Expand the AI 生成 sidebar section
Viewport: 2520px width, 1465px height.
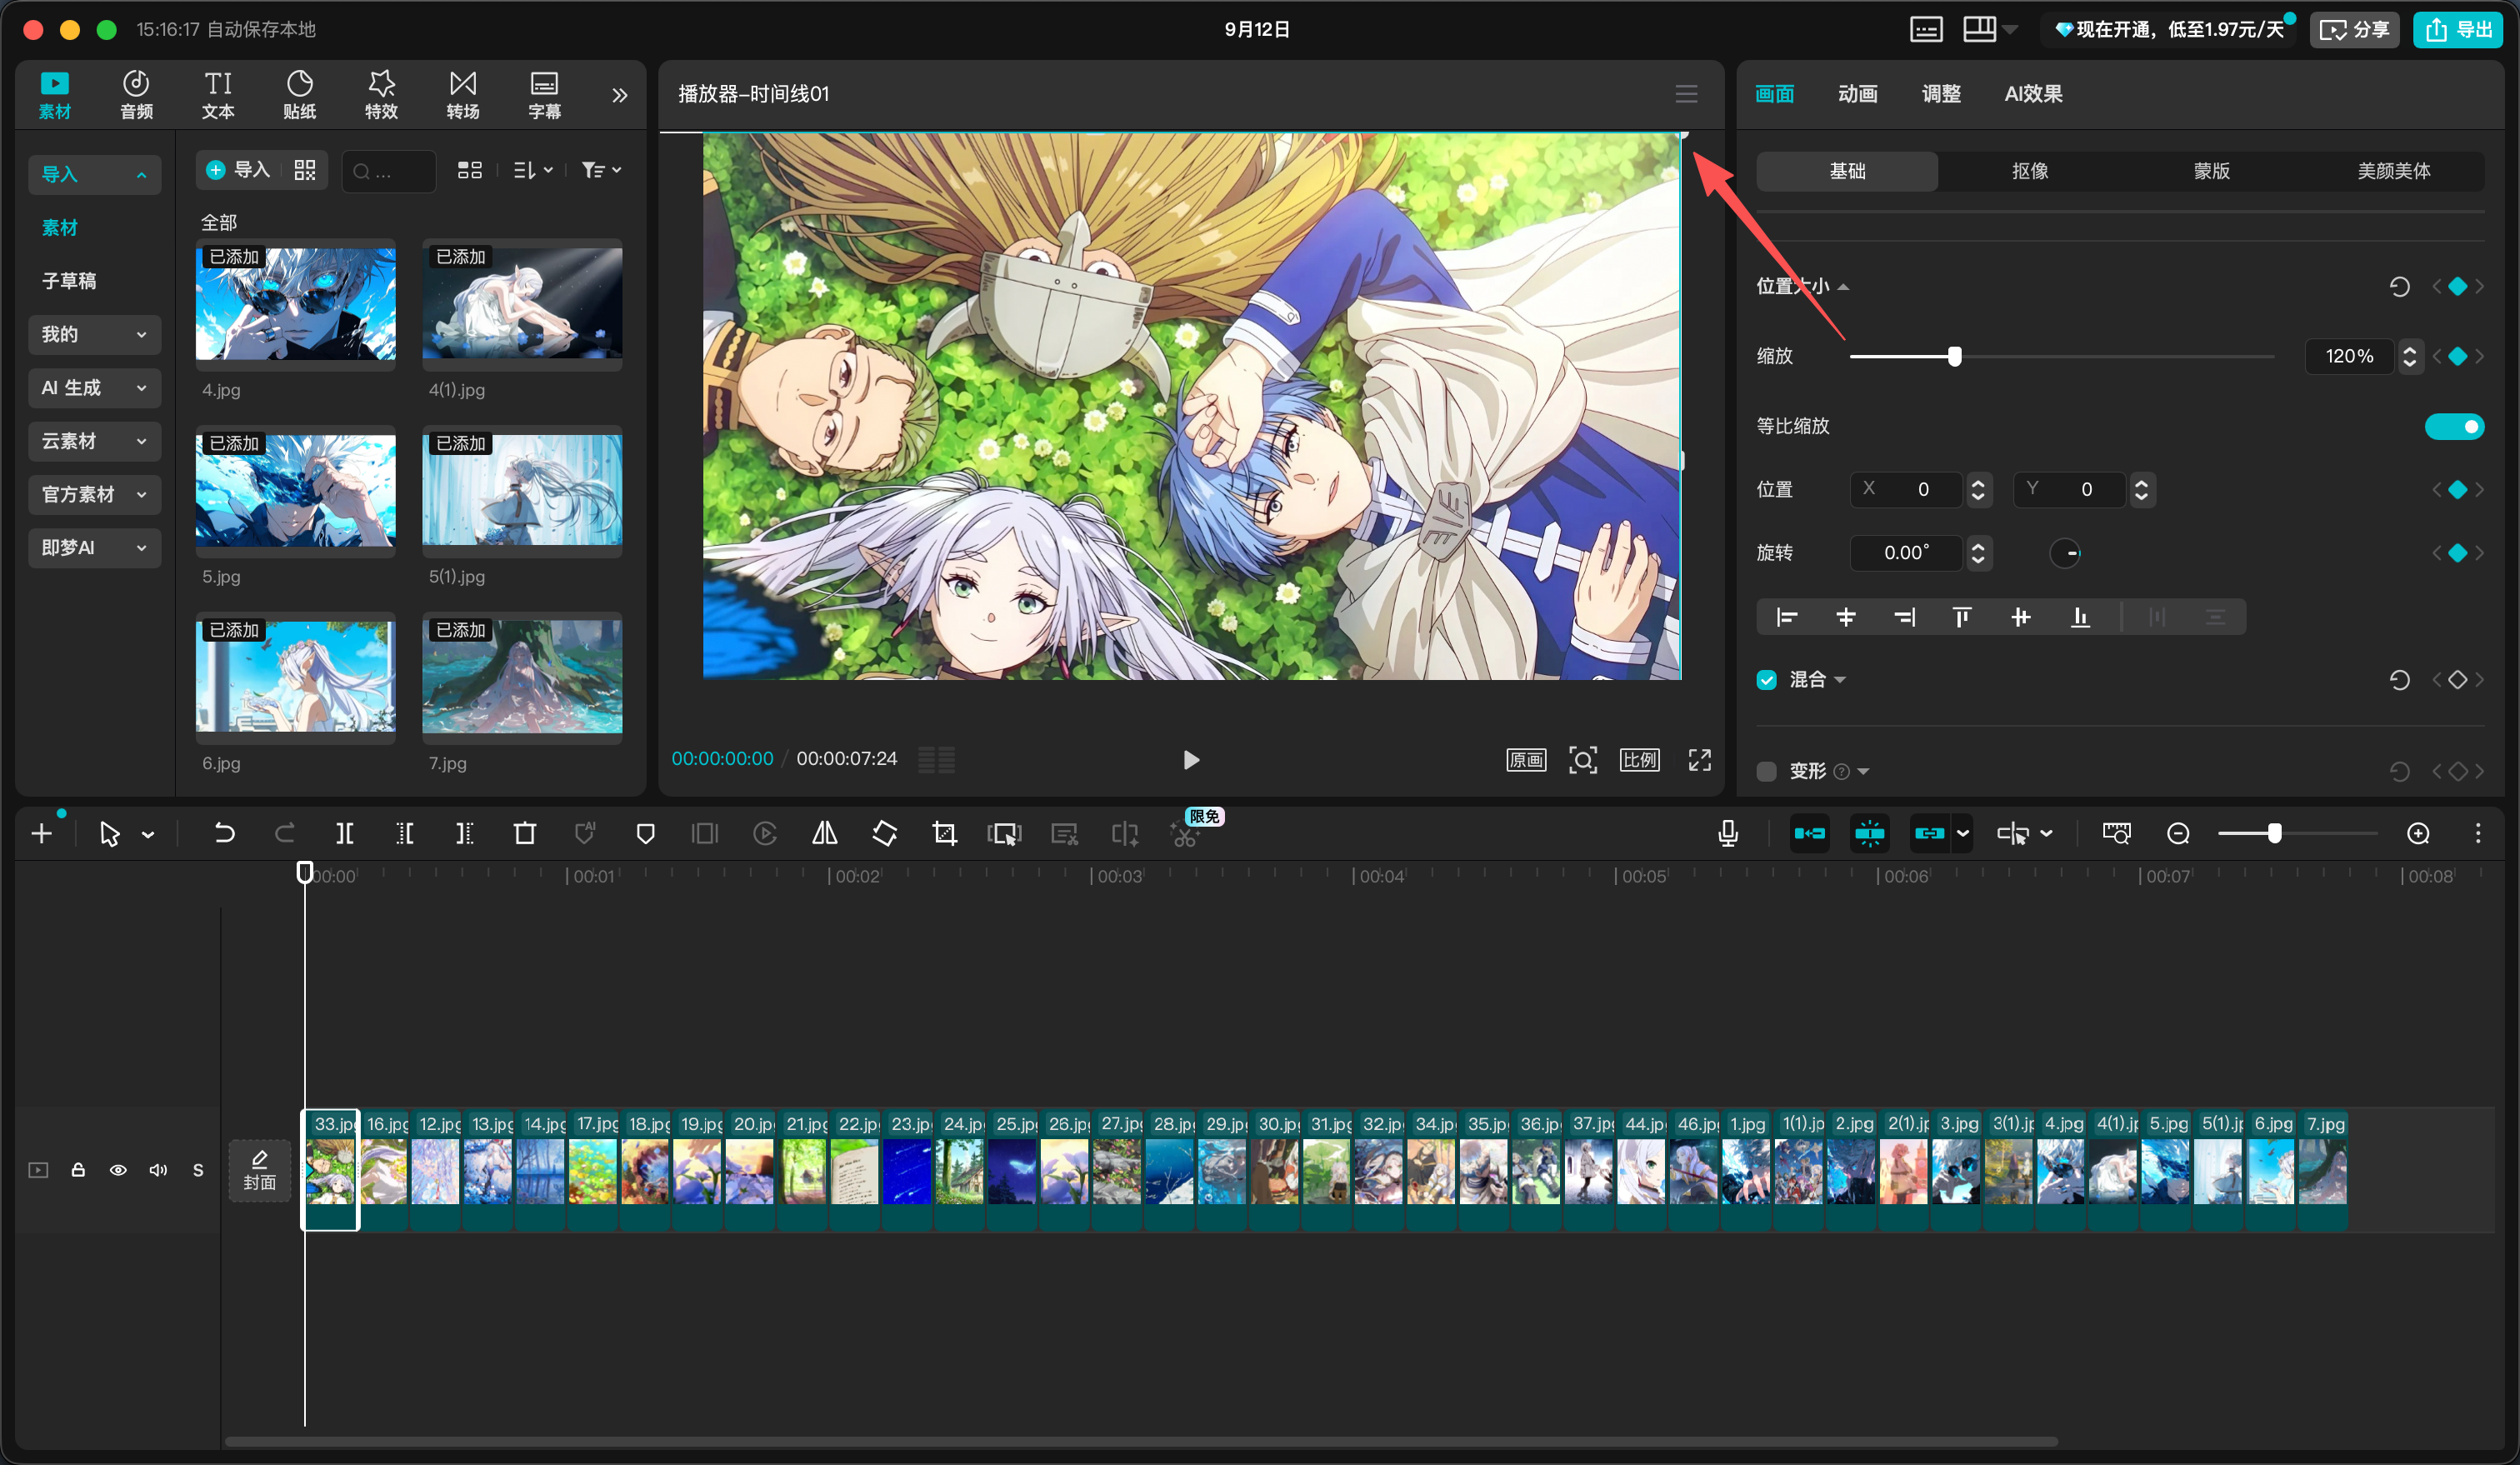click(x=94, y=388)
